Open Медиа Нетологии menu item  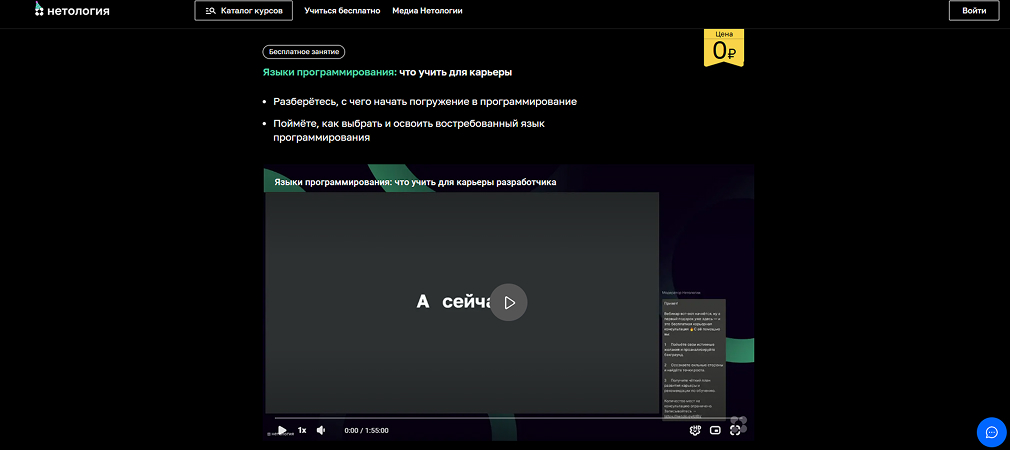429,11
